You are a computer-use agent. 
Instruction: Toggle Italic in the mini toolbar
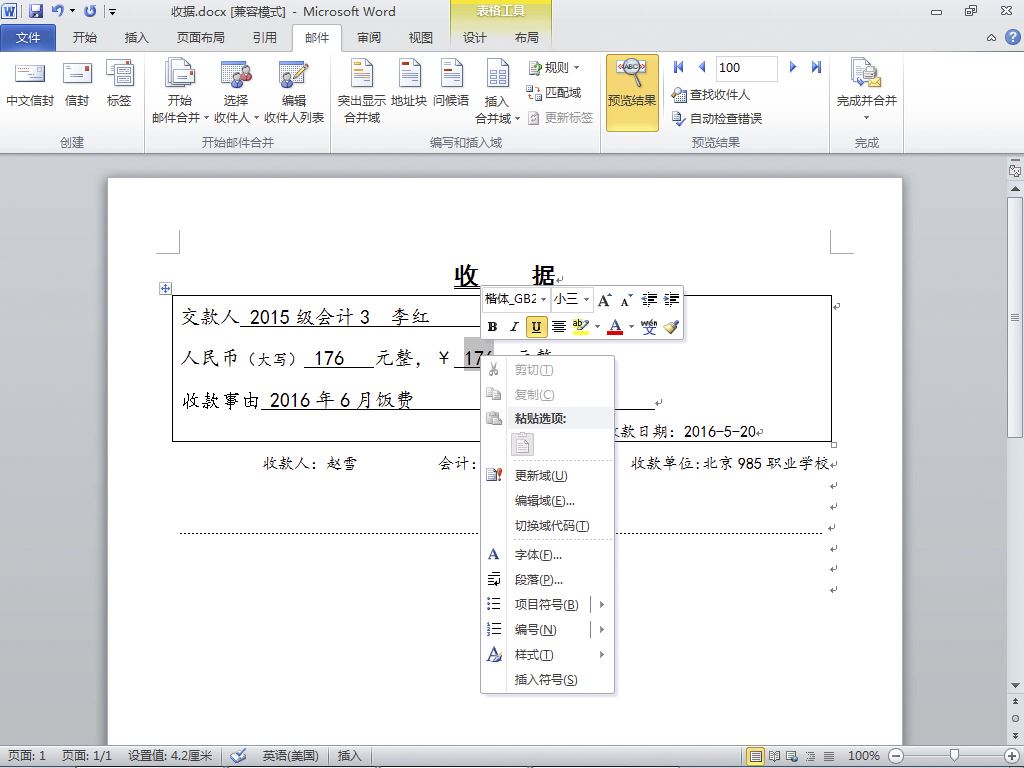tap(514, 327)
